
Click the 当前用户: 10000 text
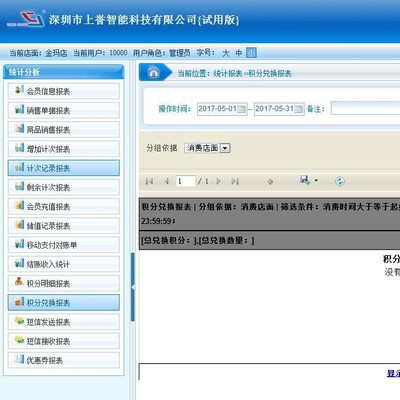pyautogui.click(x=100, y=53)
